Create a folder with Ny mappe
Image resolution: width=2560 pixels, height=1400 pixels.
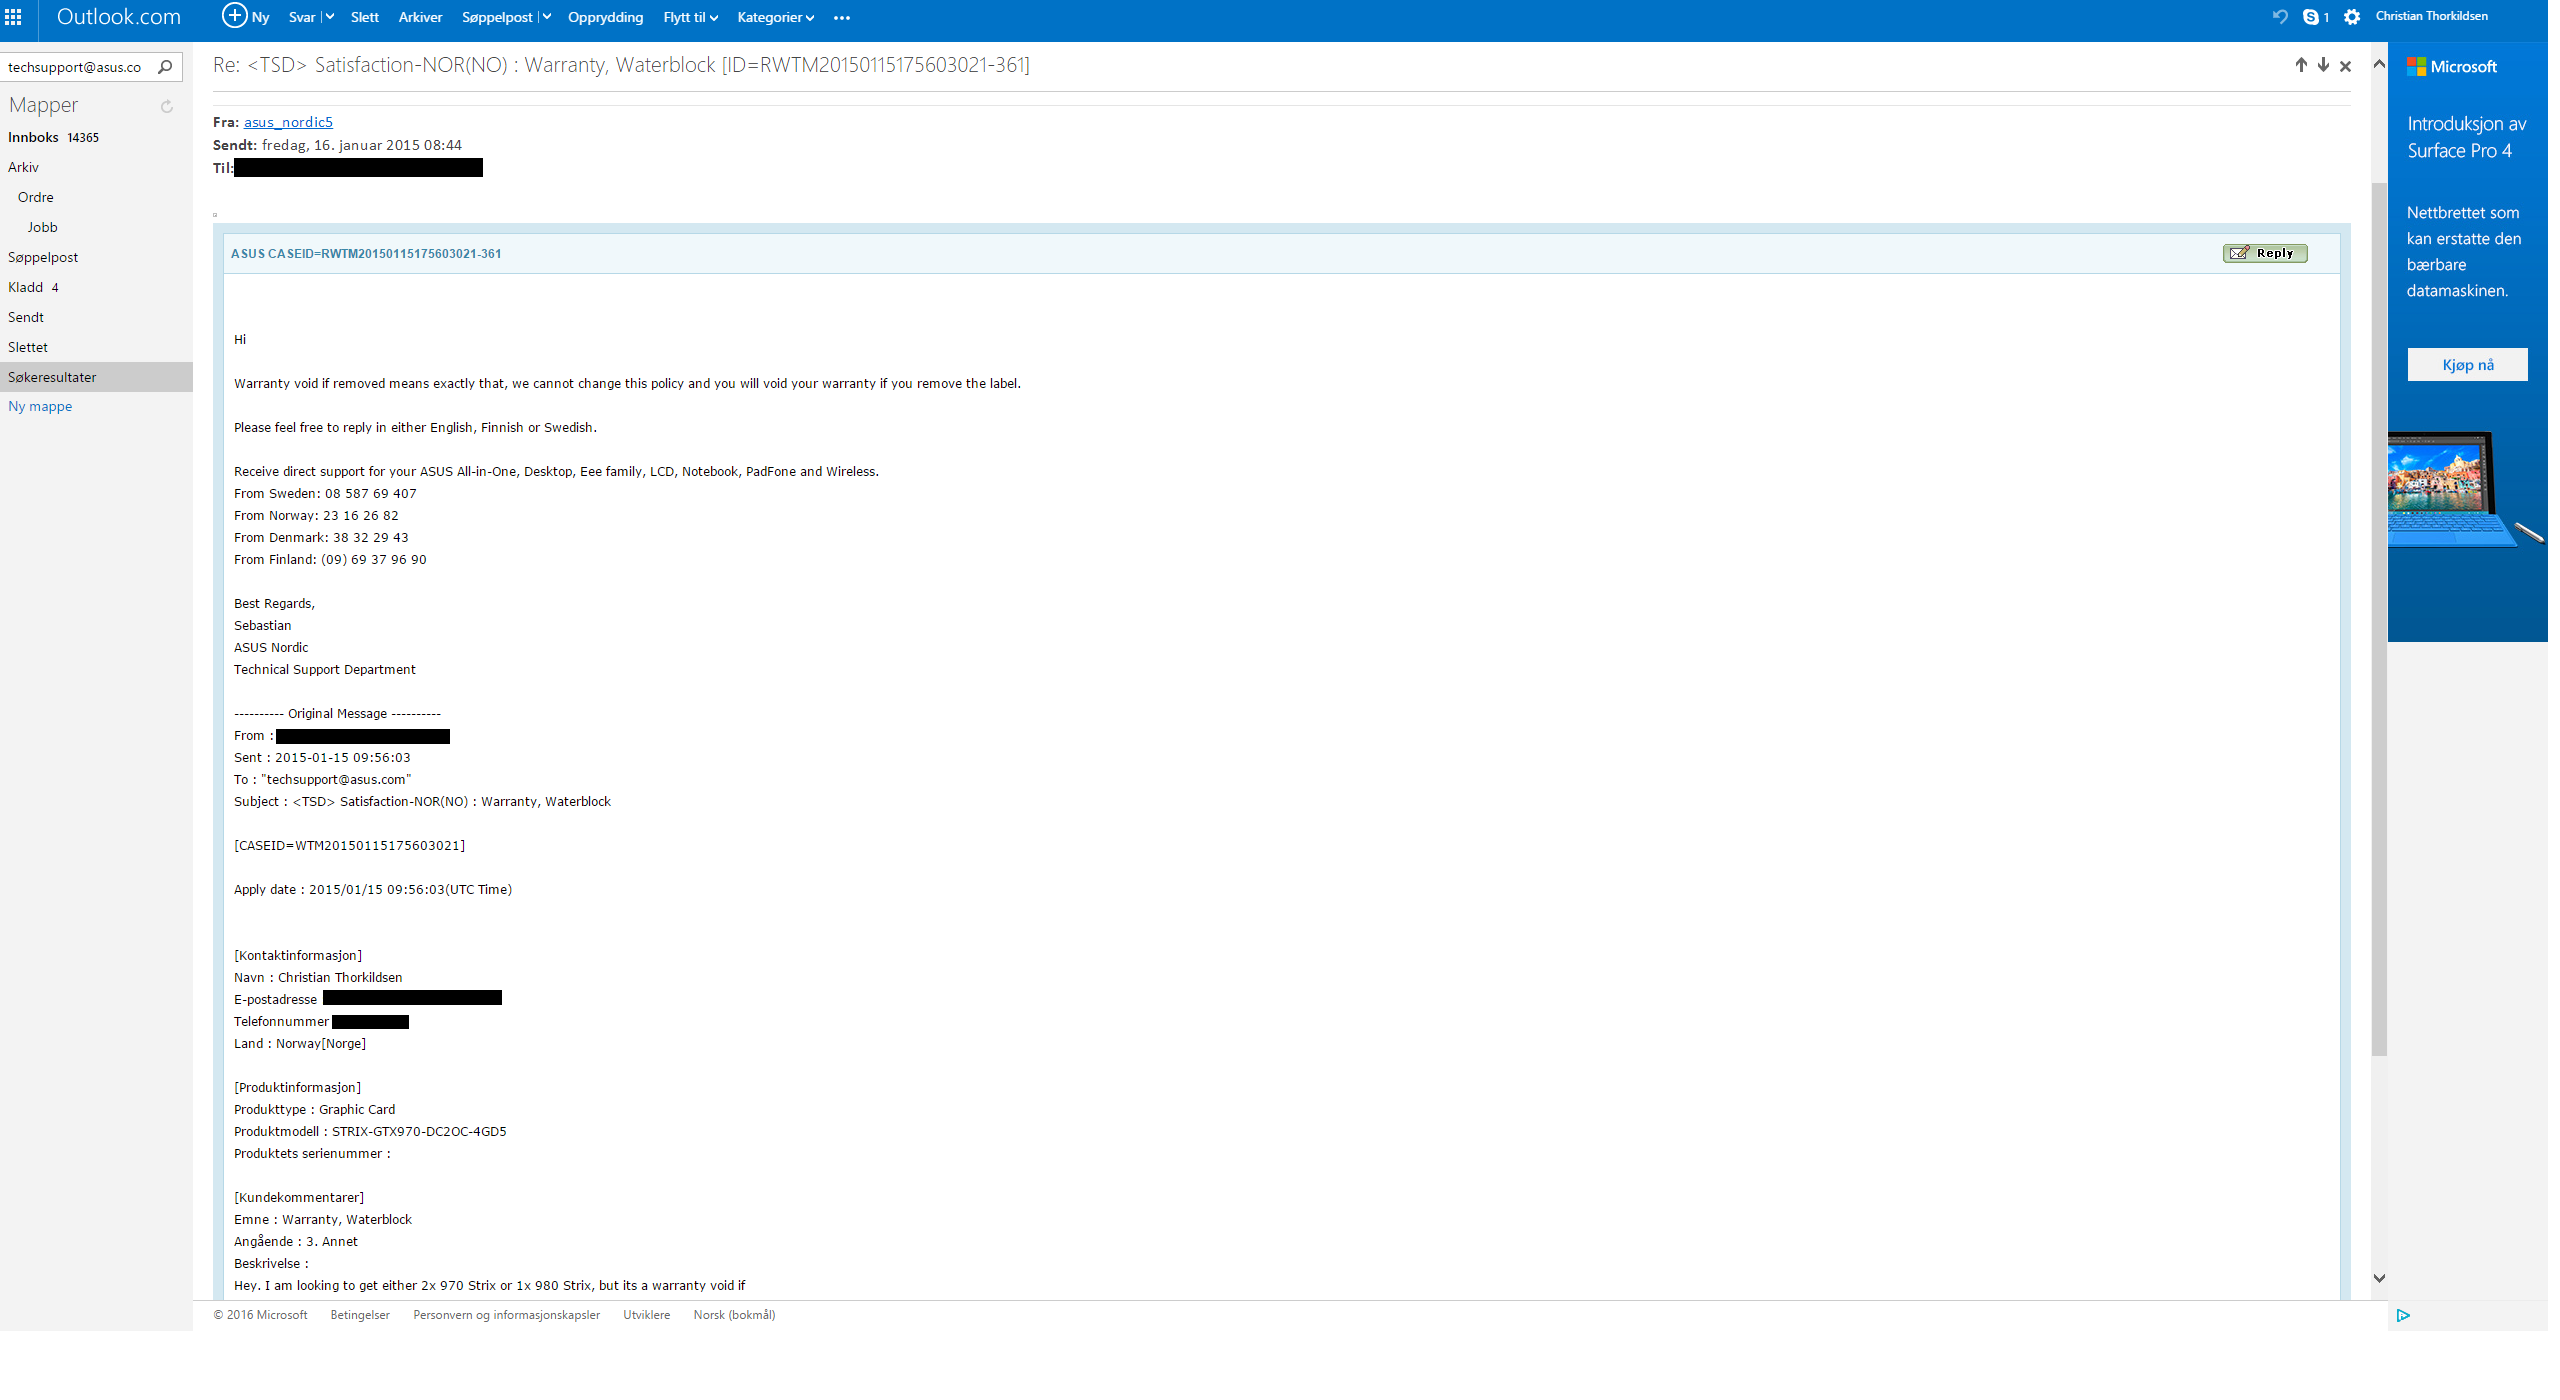click(40, 406)
